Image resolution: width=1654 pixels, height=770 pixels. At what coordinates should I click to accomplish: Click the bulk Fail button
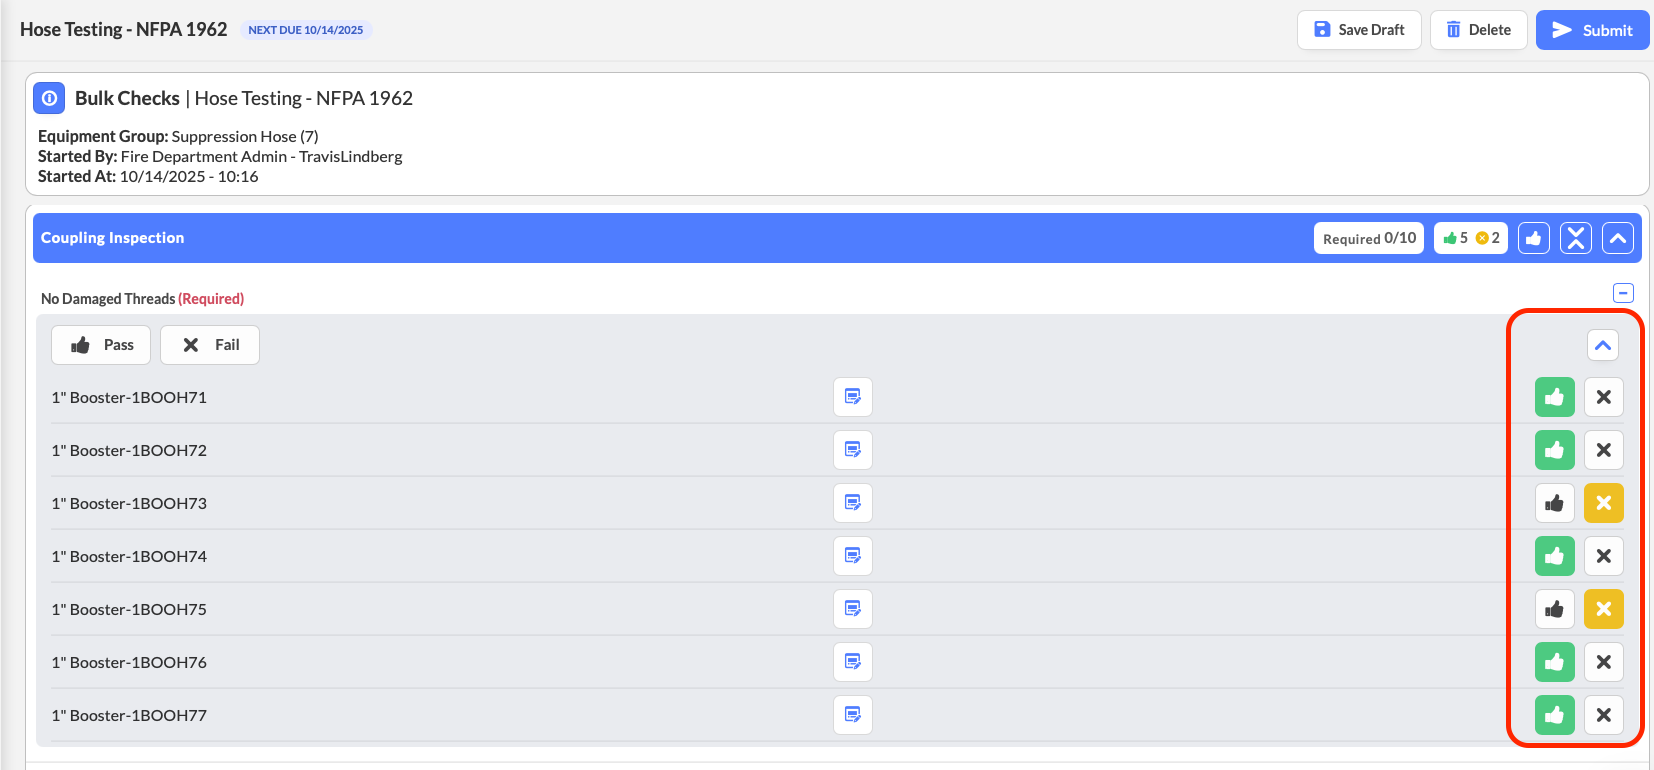click(x=210, y=345)
